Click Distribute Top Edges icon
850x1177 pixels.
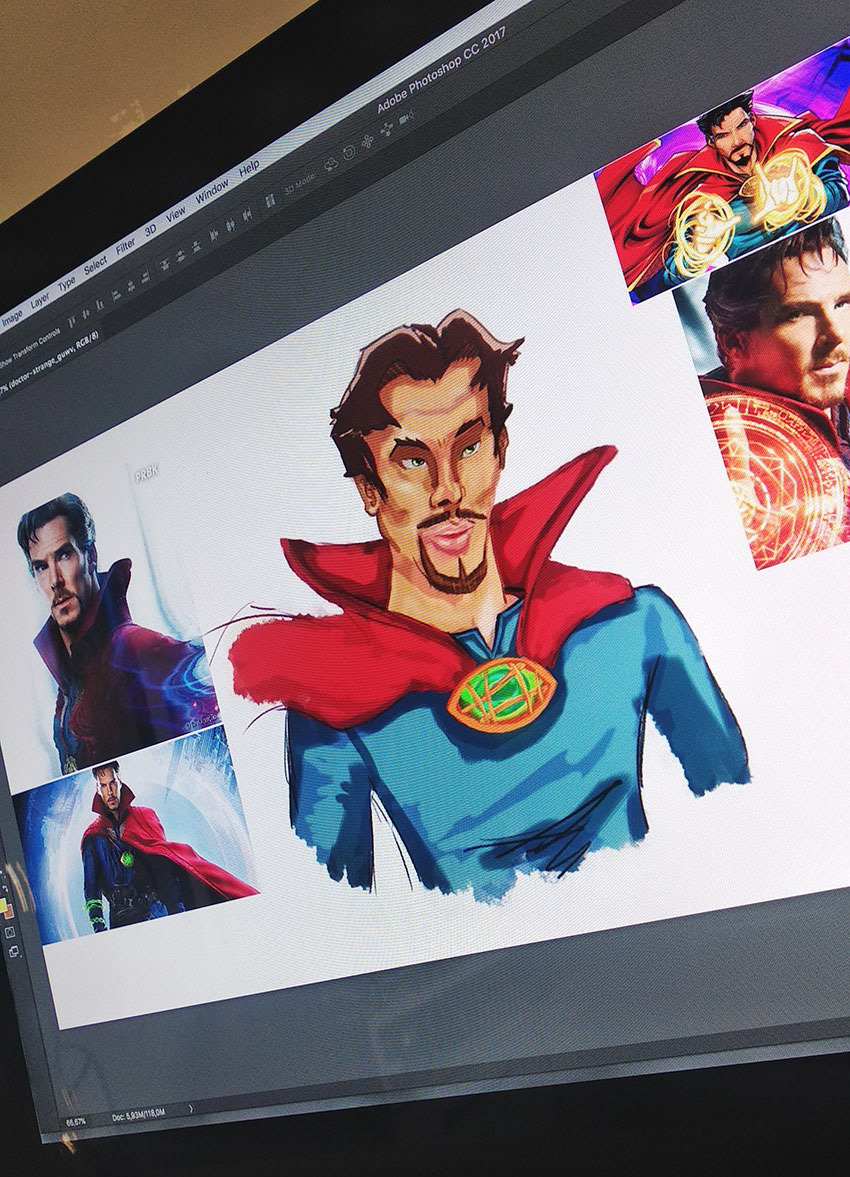pos(164,264)
